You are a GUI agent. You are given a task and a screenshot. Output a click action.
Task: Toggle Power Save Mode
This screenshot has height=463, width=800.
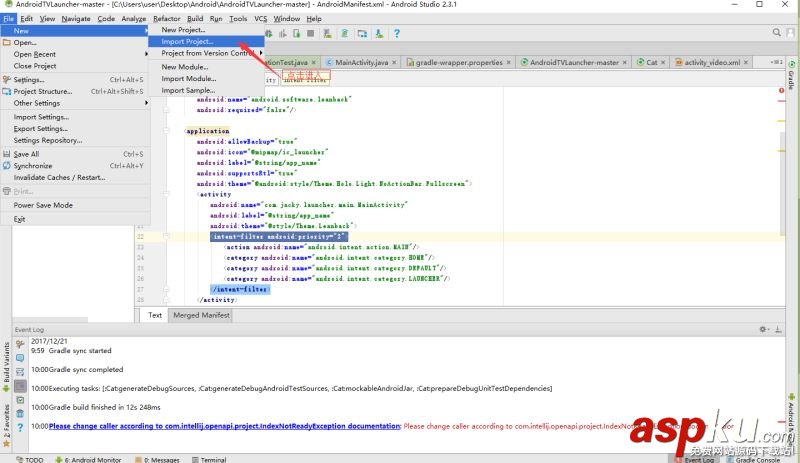pyautogui.click(x=75, y=205)
